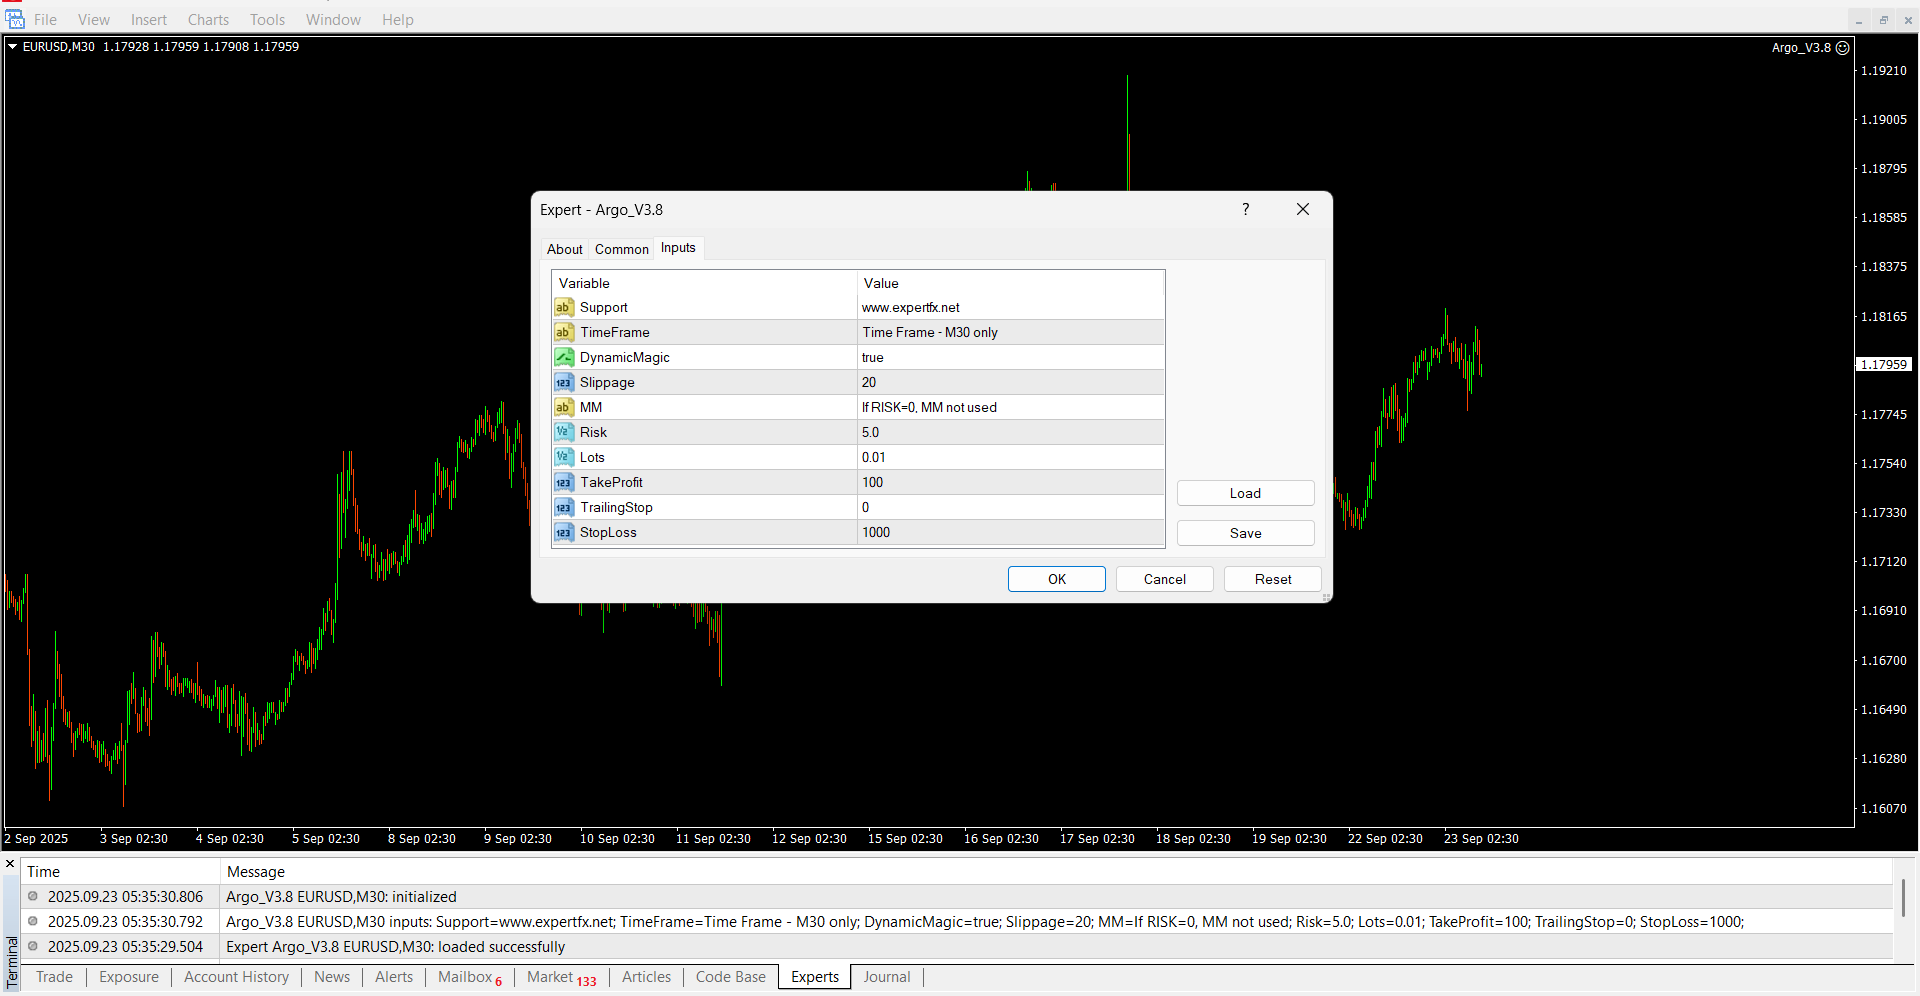Select the DynamicMagic true value cell
The height and width of the screenshot is (996, 1920).
click(1010, 357)
